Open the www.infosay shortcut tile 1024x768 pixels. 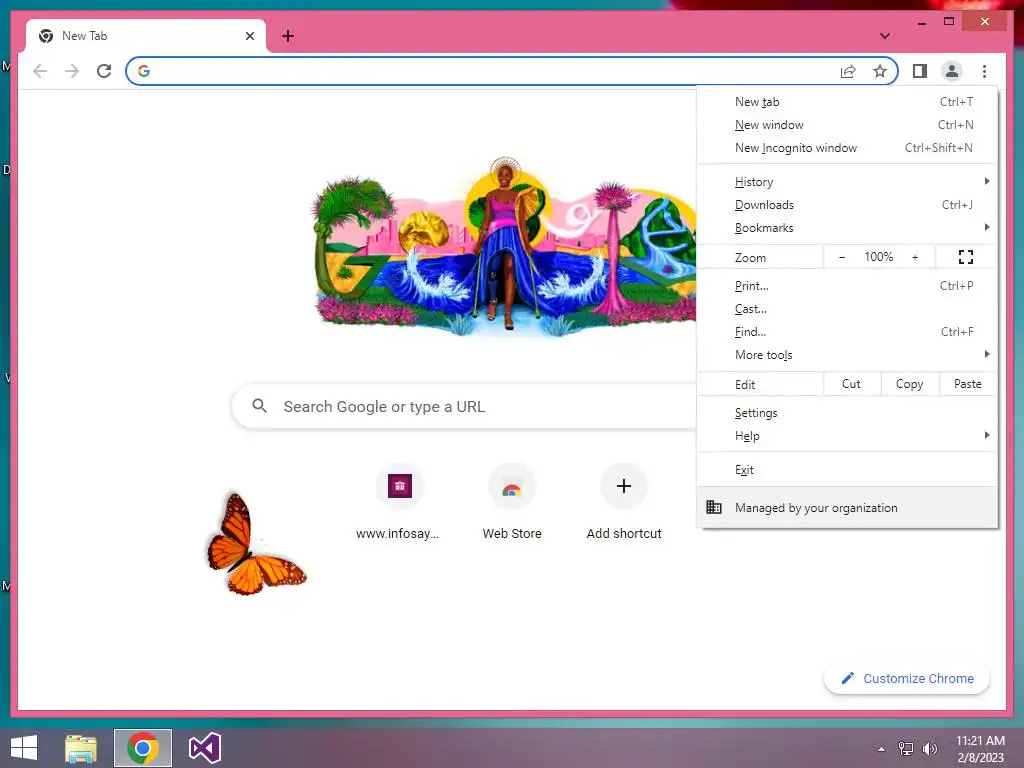point(399,504)
